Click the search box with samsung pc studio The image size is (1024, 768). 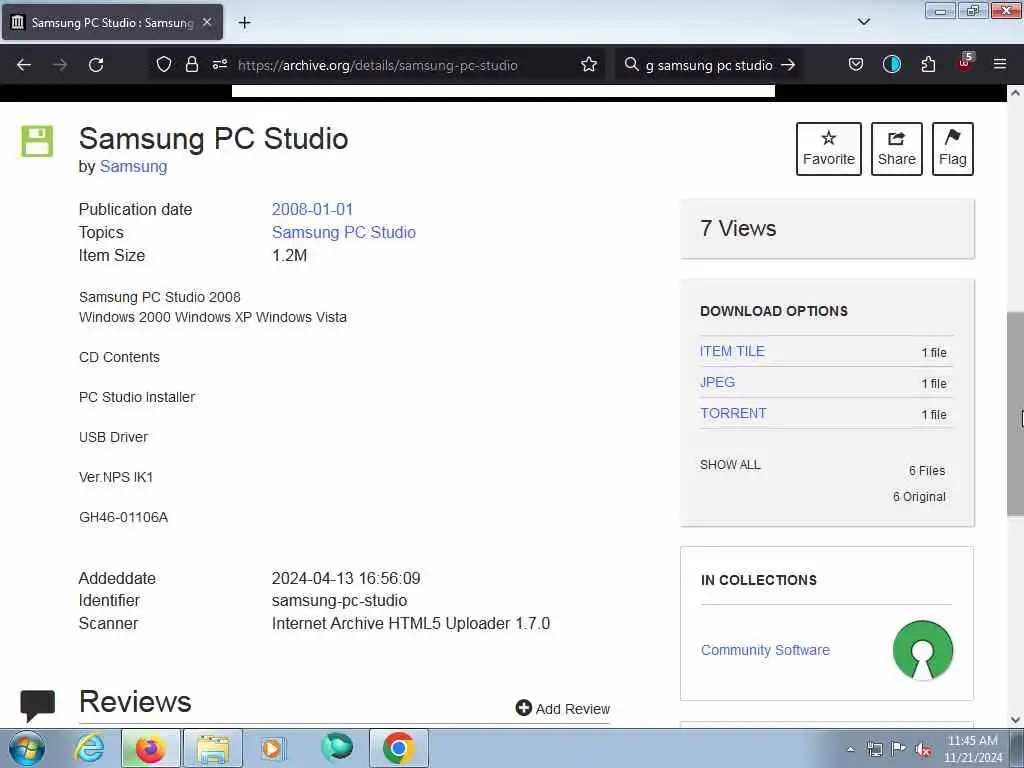[709, 65]
